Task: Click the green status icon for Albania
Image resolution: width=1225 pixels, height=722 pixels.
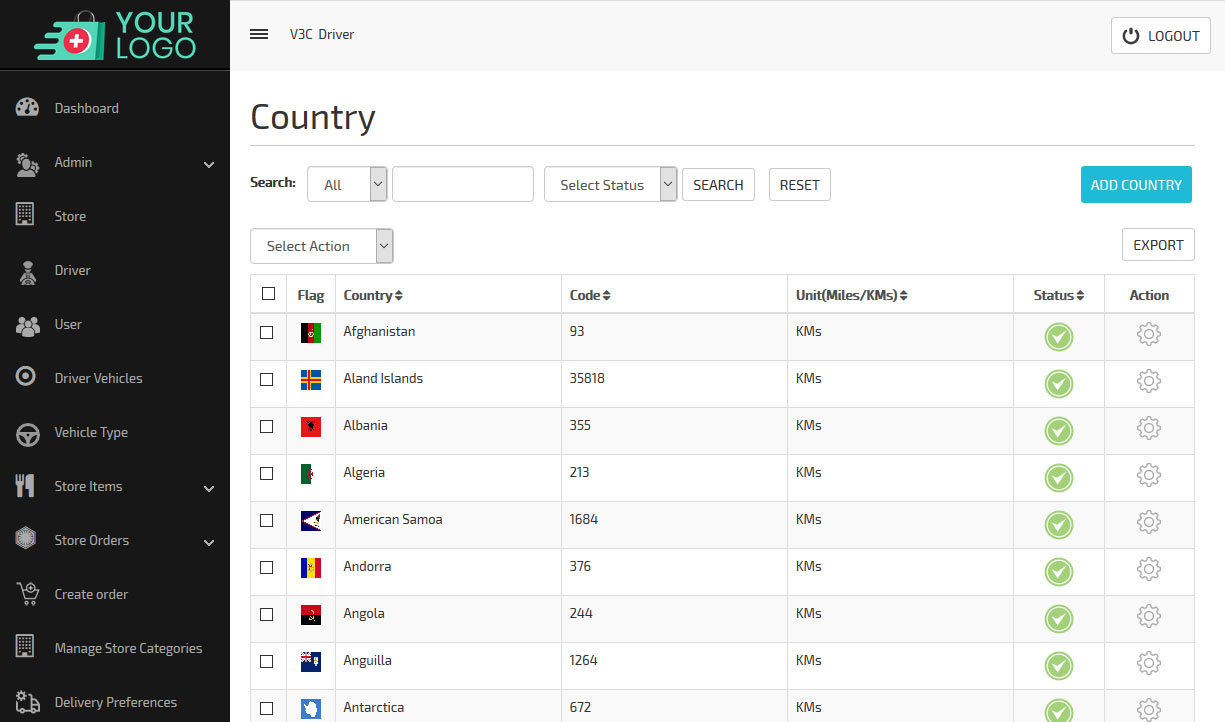Action: [x=1059, y=431]
